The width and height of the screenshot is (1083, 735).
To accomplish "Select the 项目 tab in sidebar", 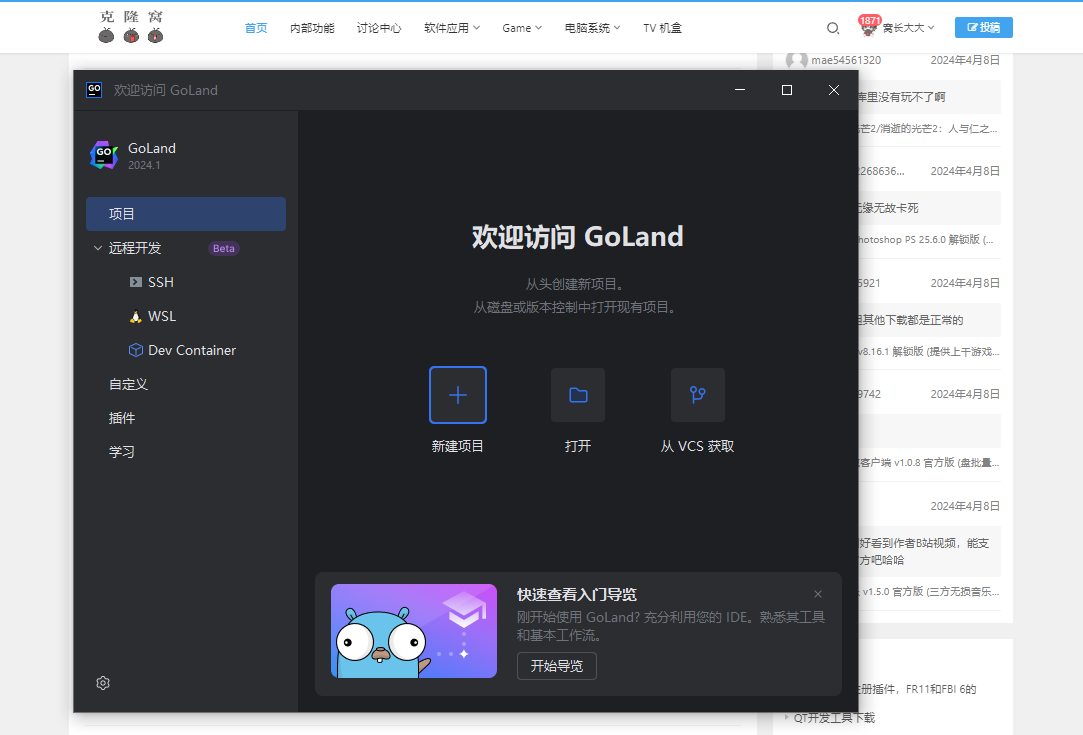I will tap(186, 214).
